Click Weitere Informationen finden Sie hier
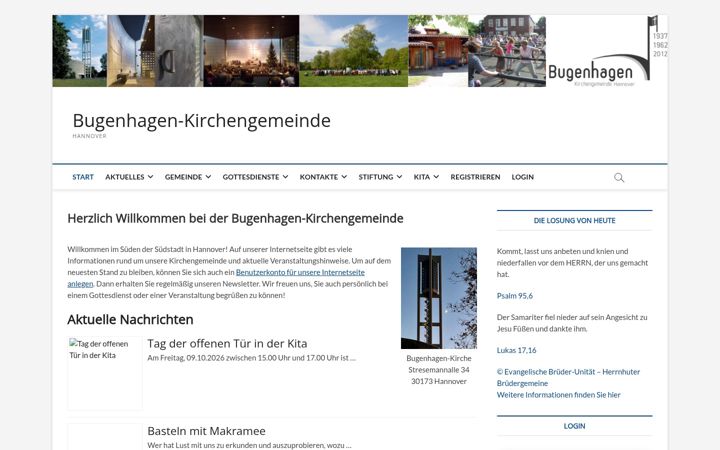Viewport: 720px width, 450px height. click(558, 395)
